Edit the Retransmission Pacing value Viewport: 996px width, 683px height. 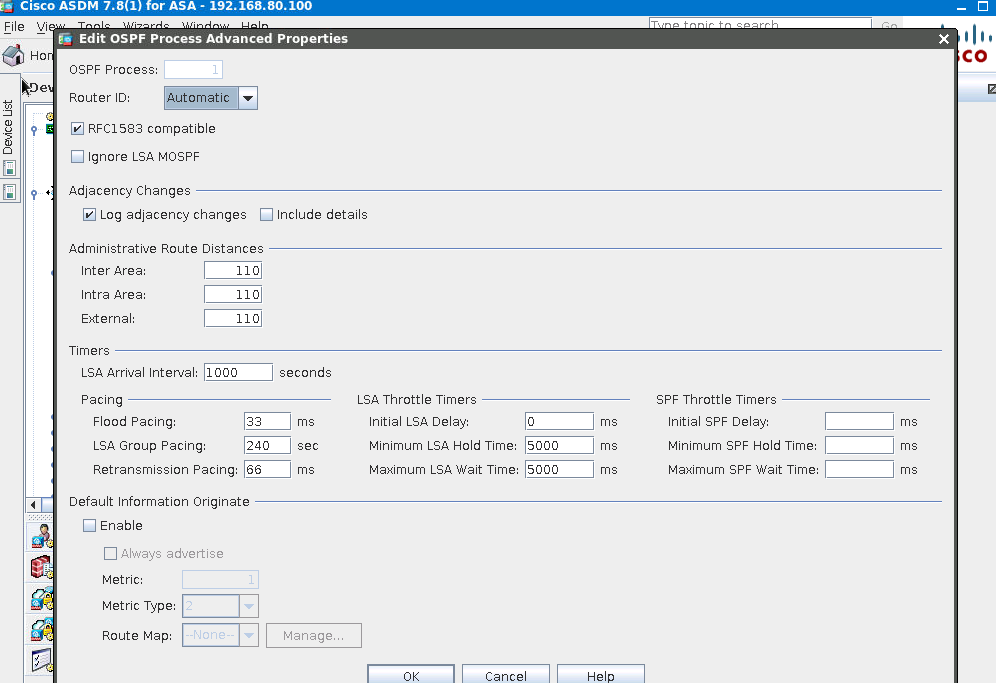tap(267, 470)
